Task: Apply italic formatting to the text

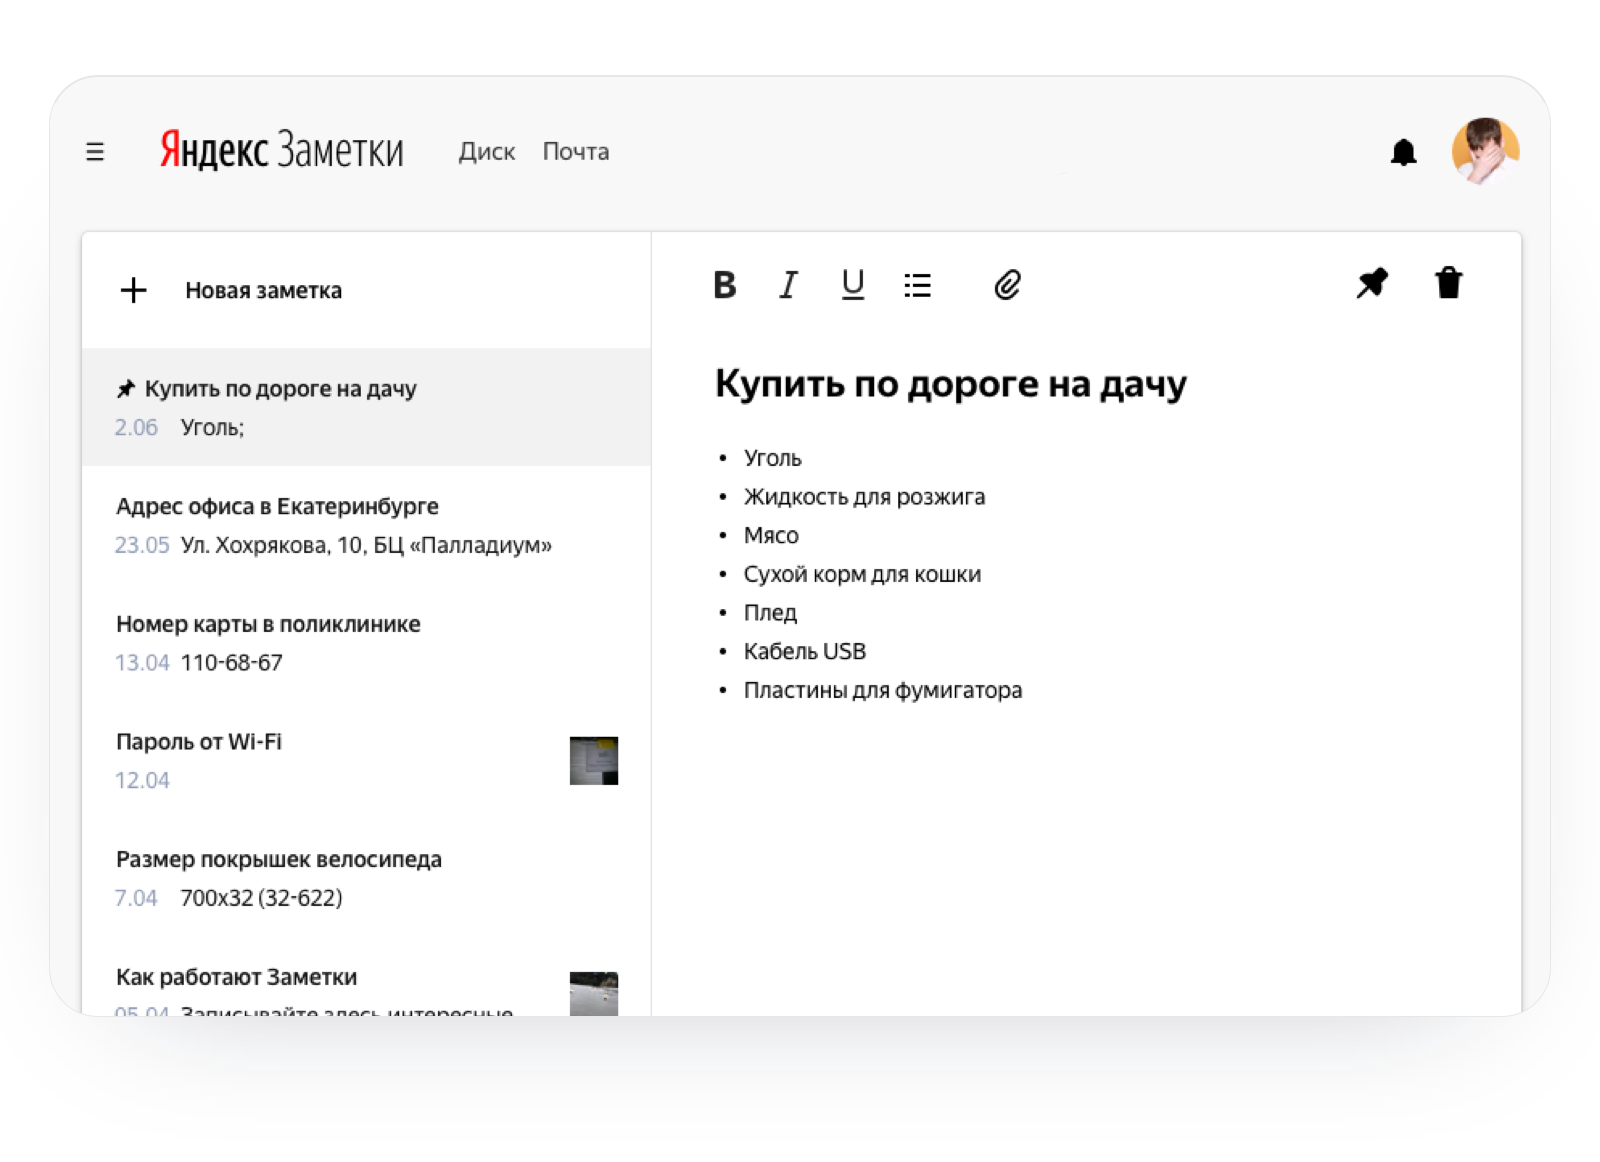Action: pos(788,285)
